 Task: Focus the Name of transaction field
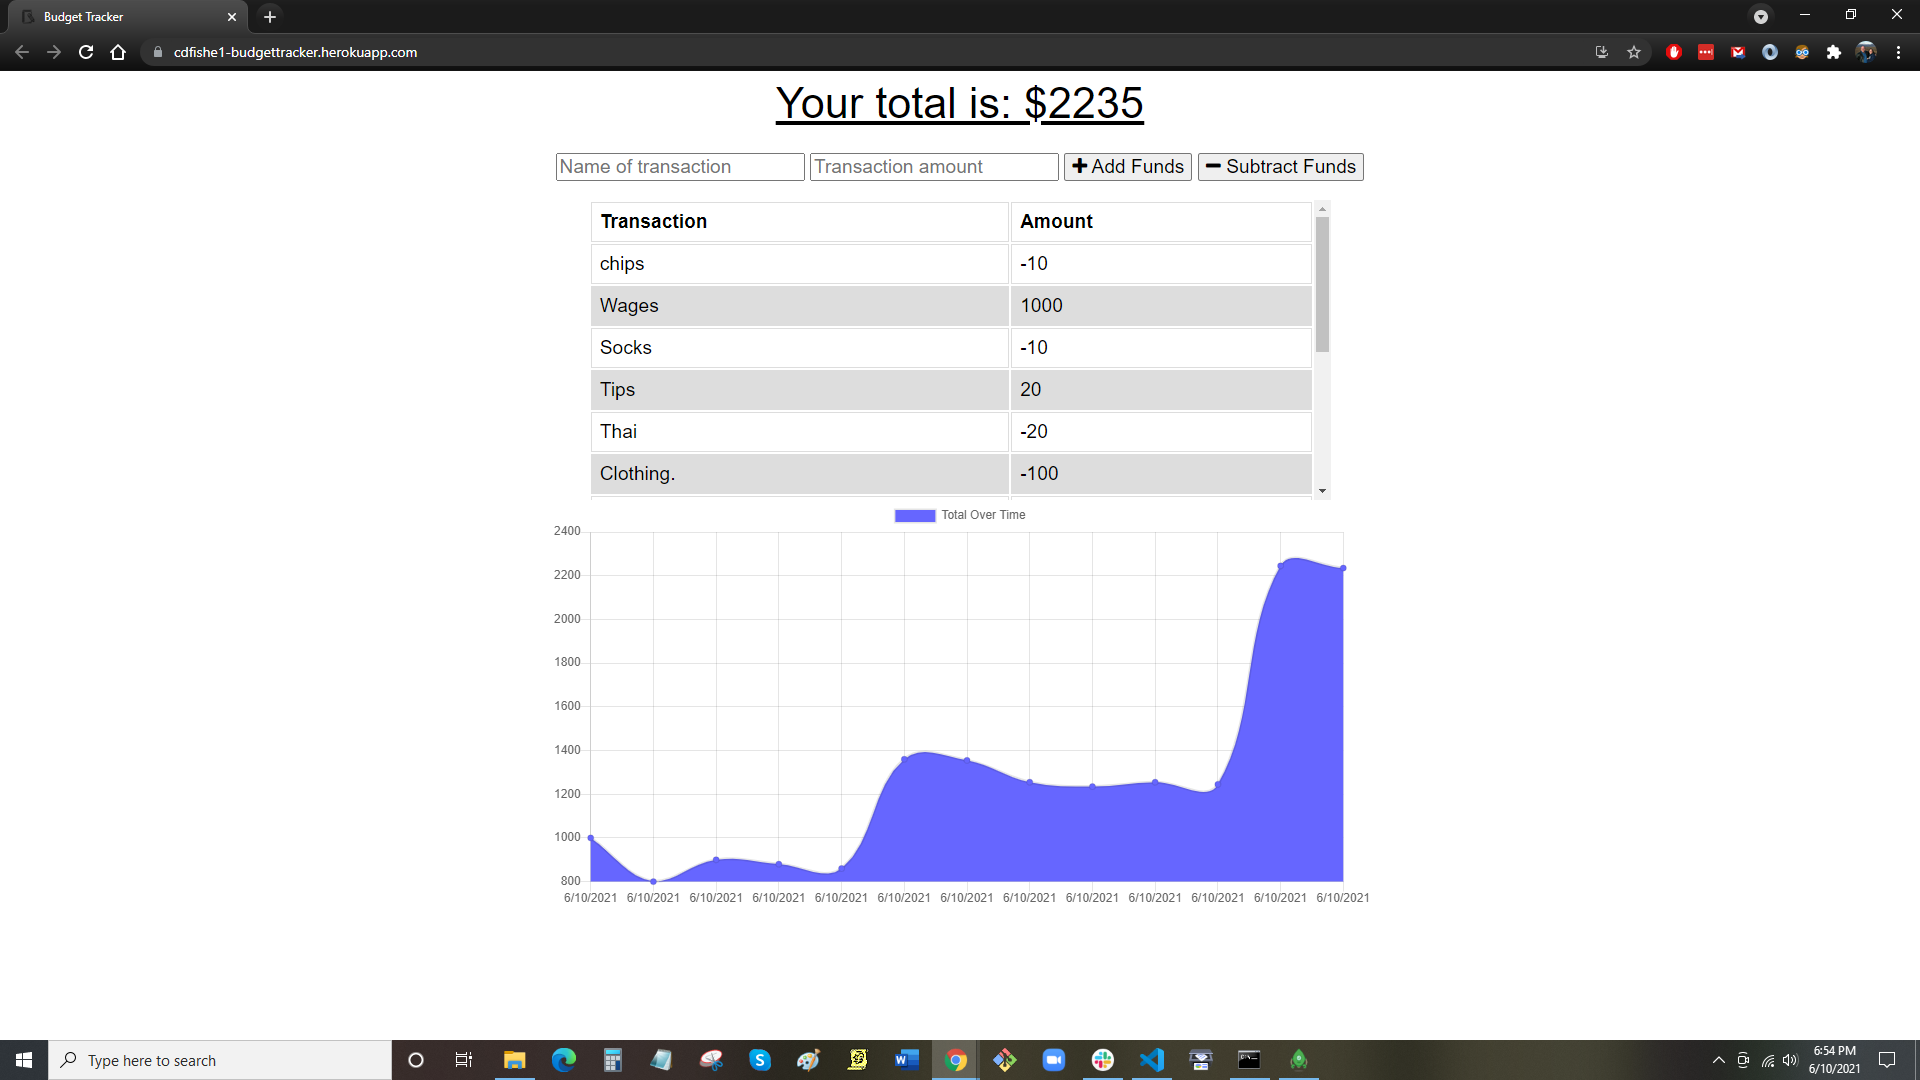click(x=680, y=167)
